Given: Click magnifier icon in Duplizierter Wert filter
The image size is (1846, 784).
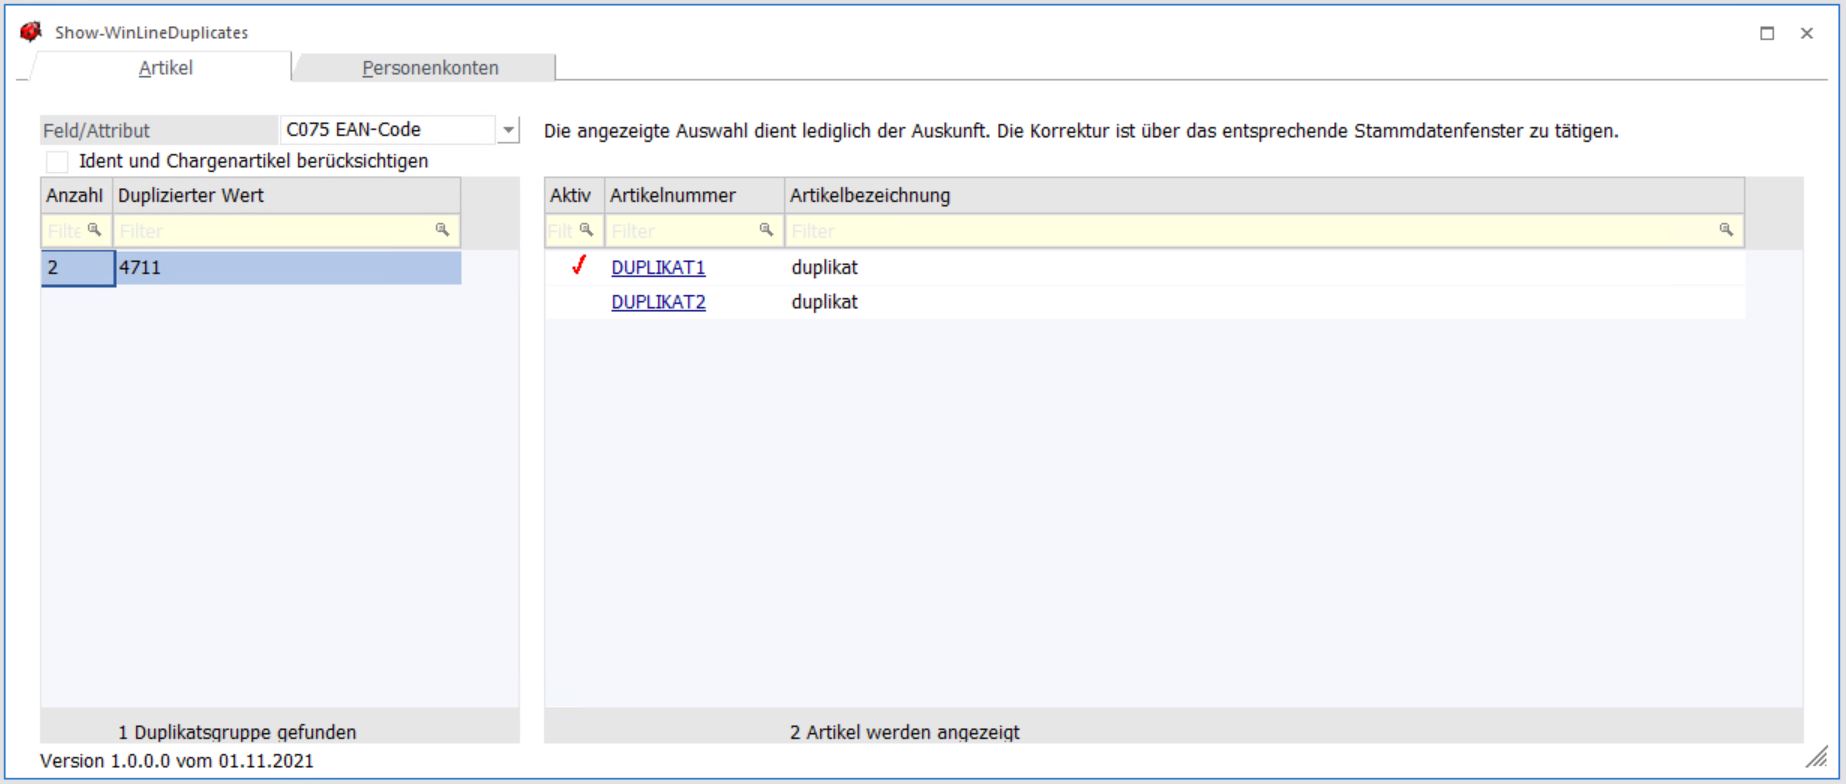Looking at the screenshot, I should click(x=442, y=230).
